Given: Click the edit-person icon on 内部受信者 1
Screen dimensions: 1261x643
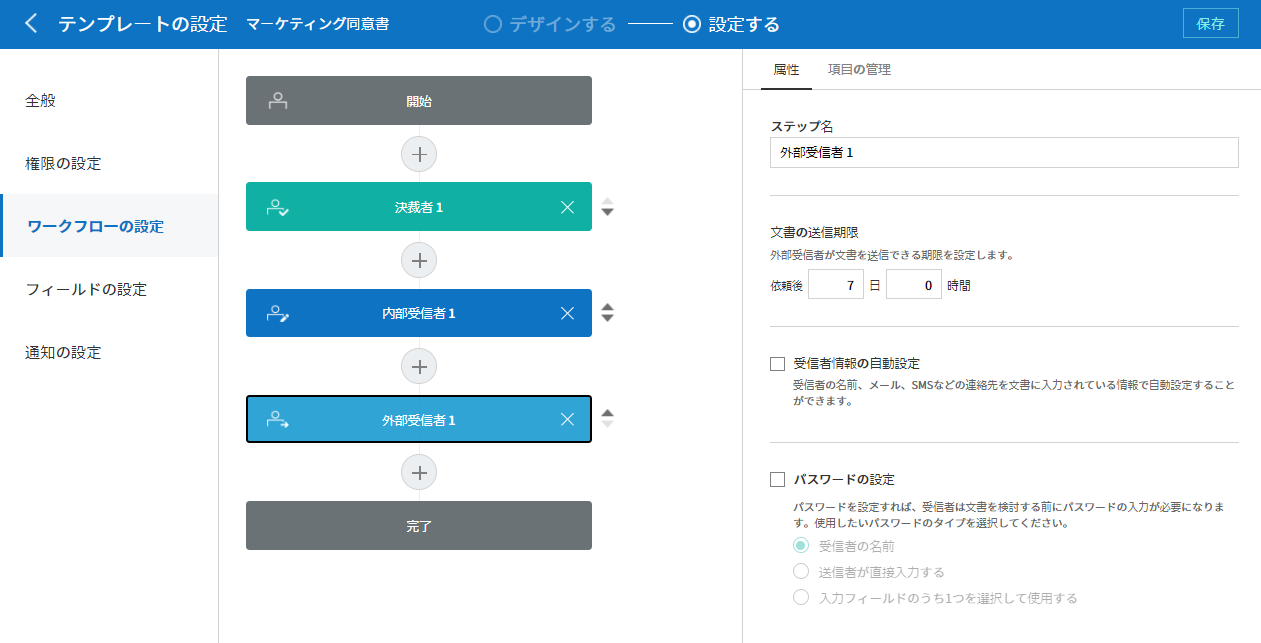Looking at the screenshot, I should pos(278,313).
